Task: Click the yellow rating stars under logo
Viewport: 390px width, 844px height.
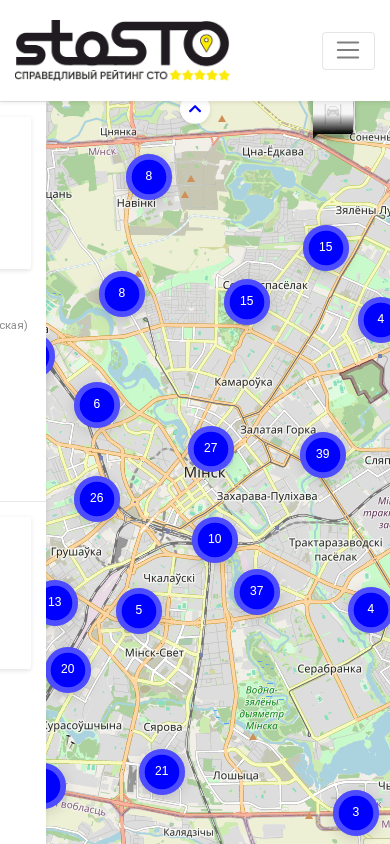Action: pos(200,75)
